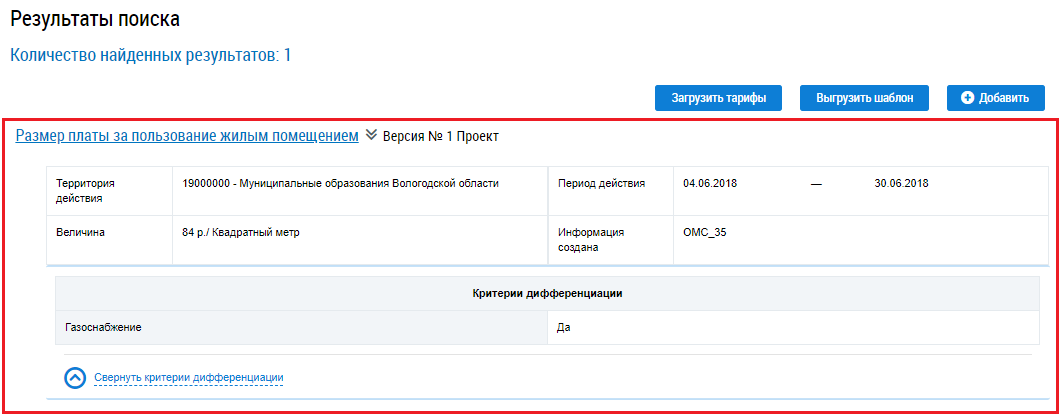Click the 84 р./ Квадратный метр value

pos(241,233)
